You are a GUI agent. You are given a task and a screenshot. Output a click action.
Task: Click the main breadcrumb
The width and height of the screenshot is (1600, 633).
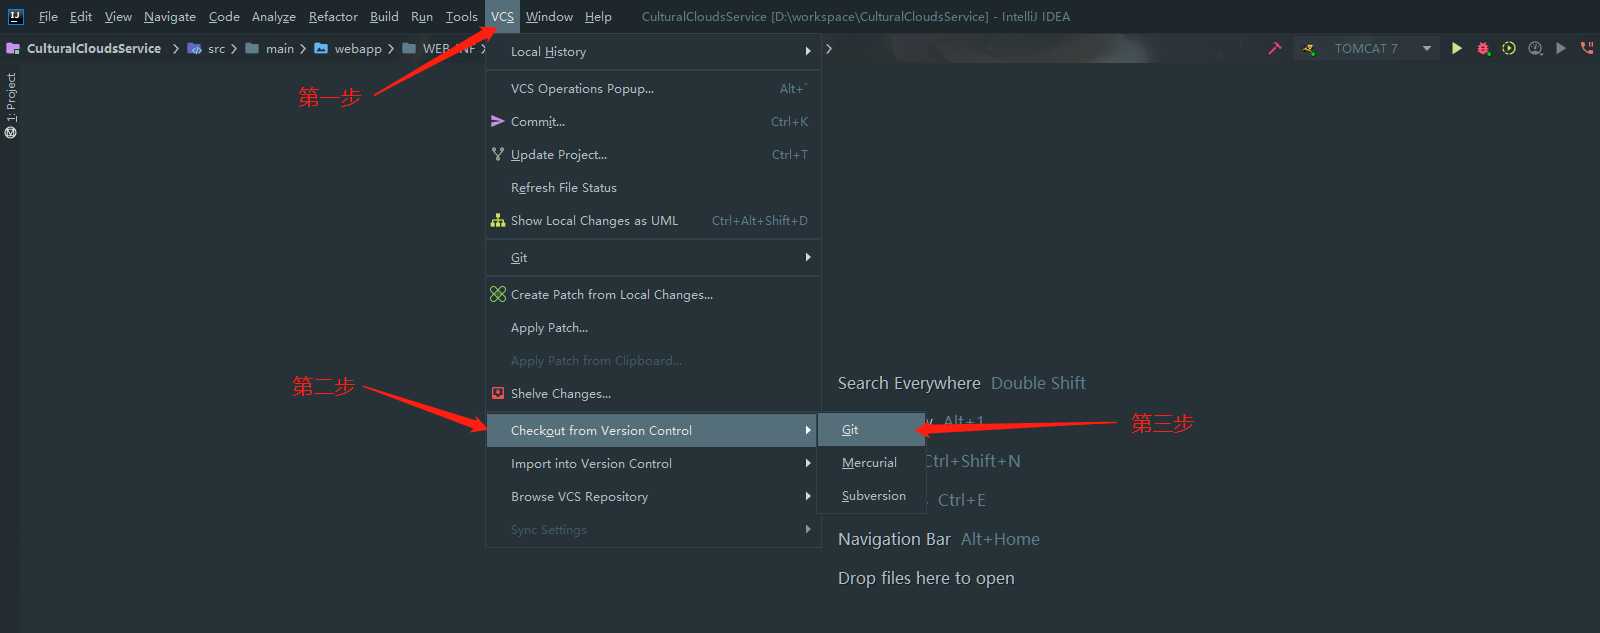[x=280, y=48]
